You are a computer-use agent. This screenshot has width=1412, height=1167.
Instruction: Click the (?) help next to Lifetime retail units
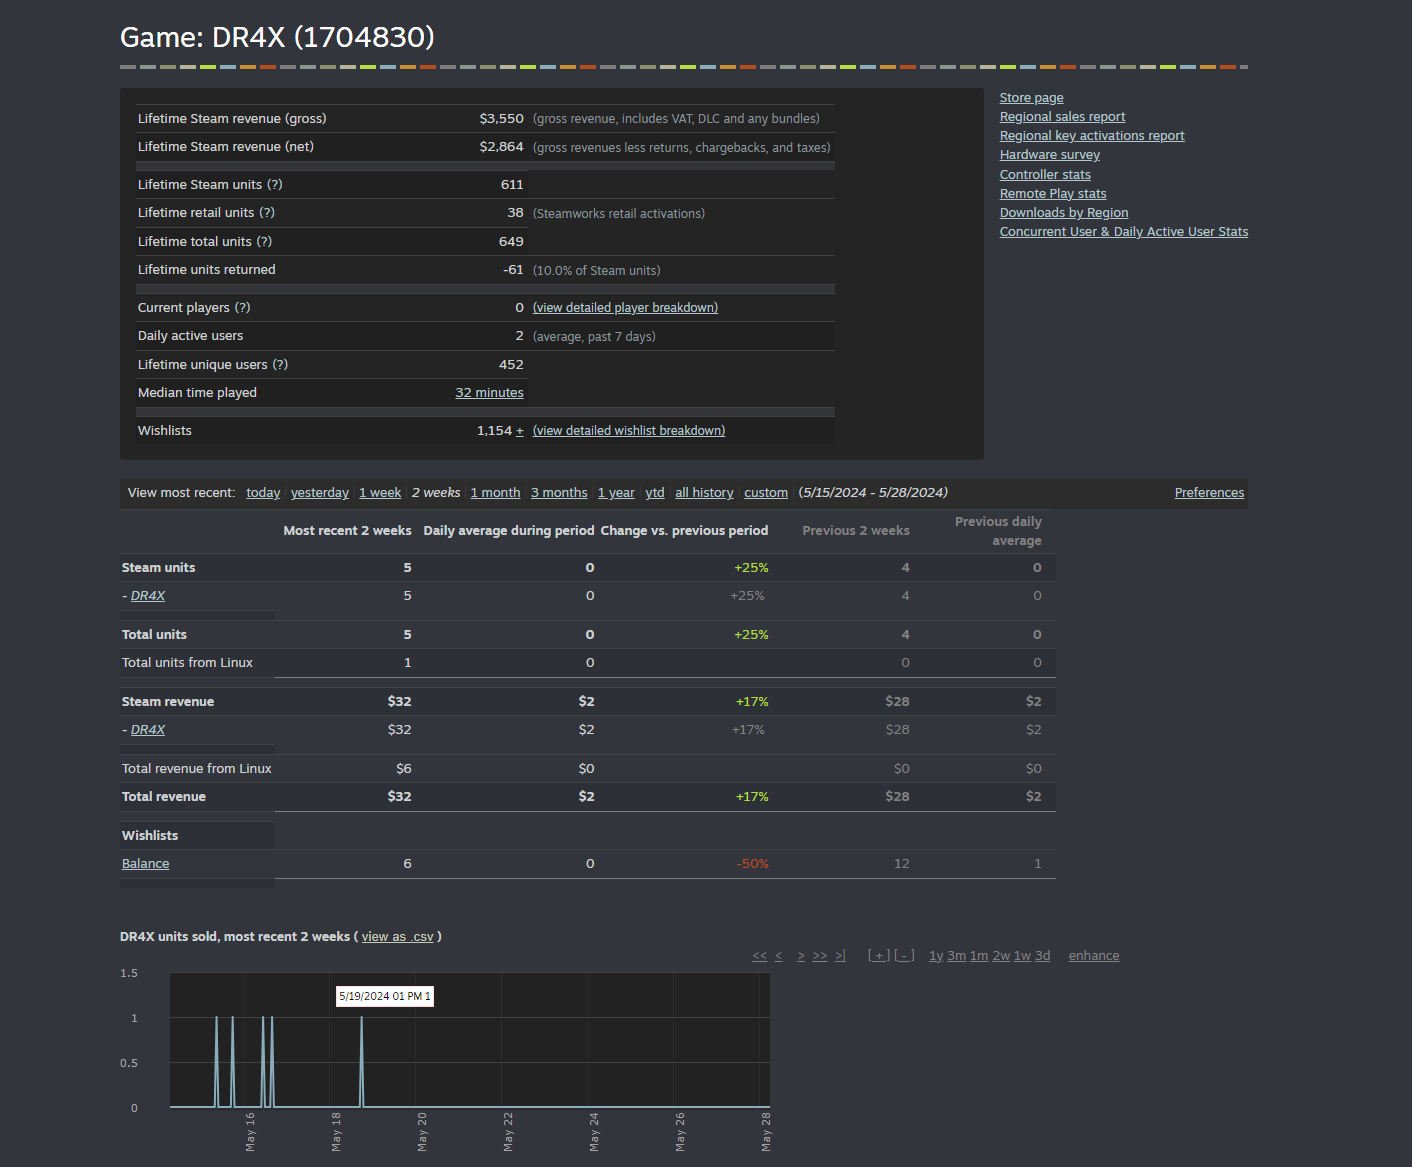[267, 212]
